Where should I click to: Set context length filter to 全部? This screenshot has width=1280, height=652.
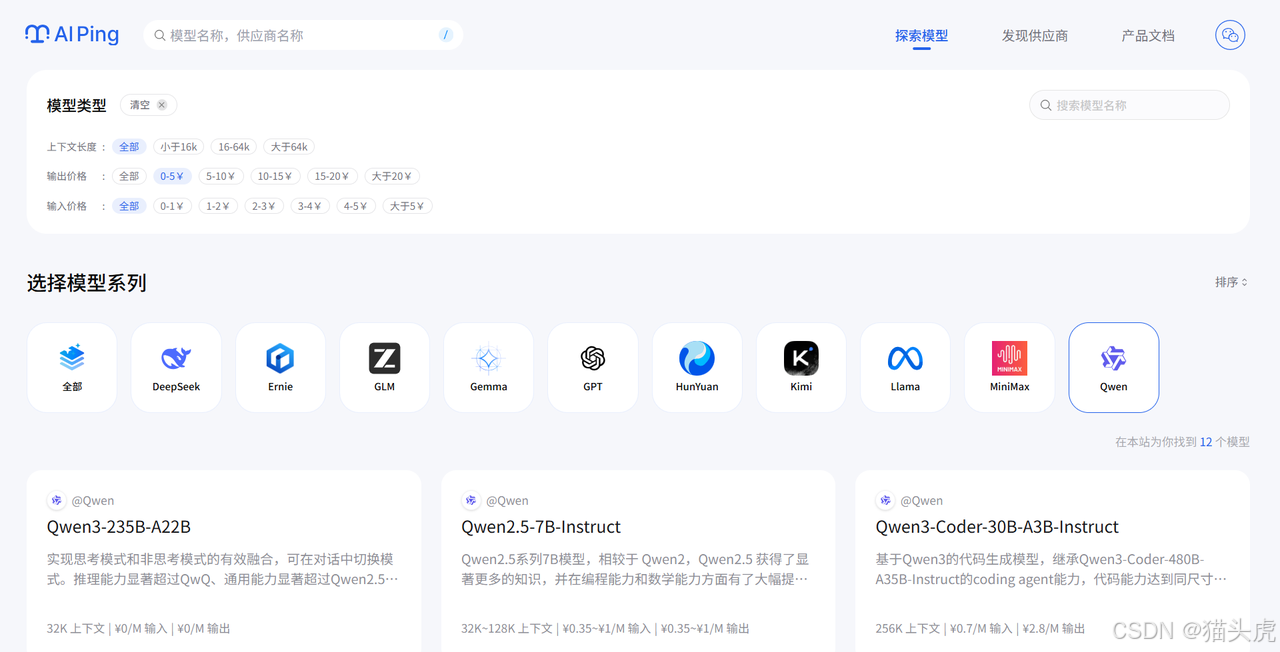pos(129,147)
